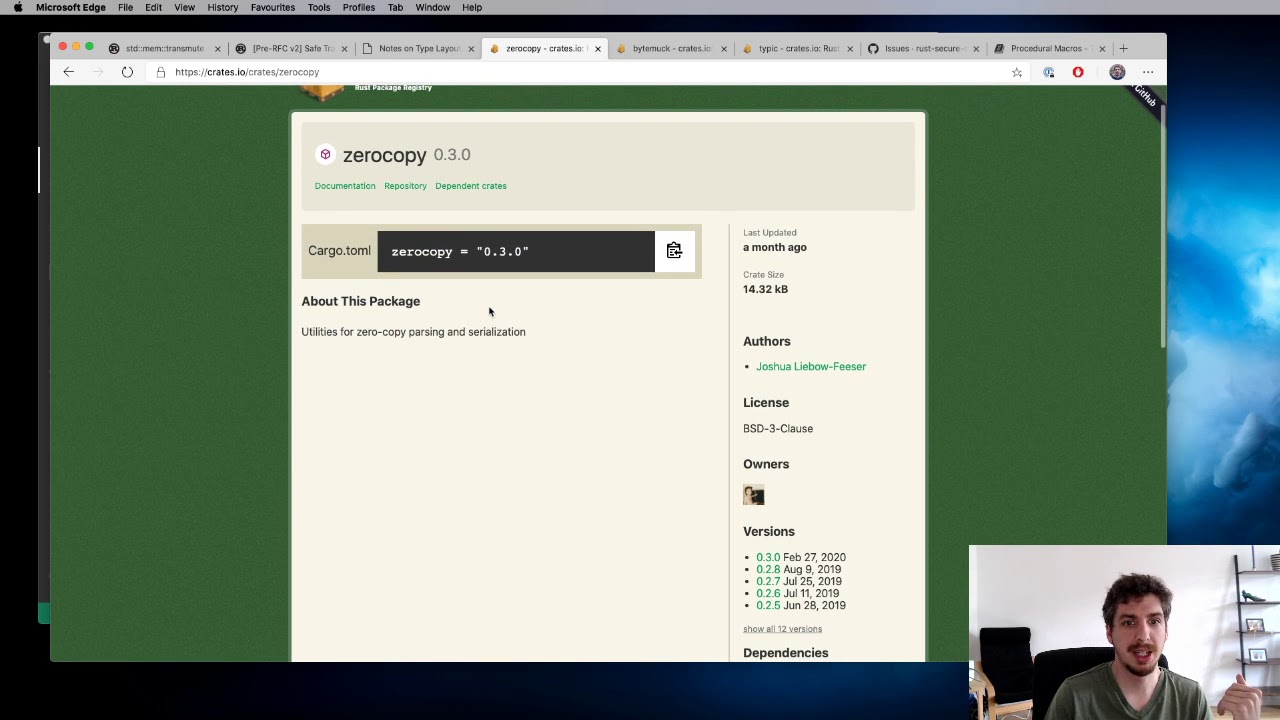Open the Favourites menu
Viewport: 1280px width, 720px height.
click(273, 7)
